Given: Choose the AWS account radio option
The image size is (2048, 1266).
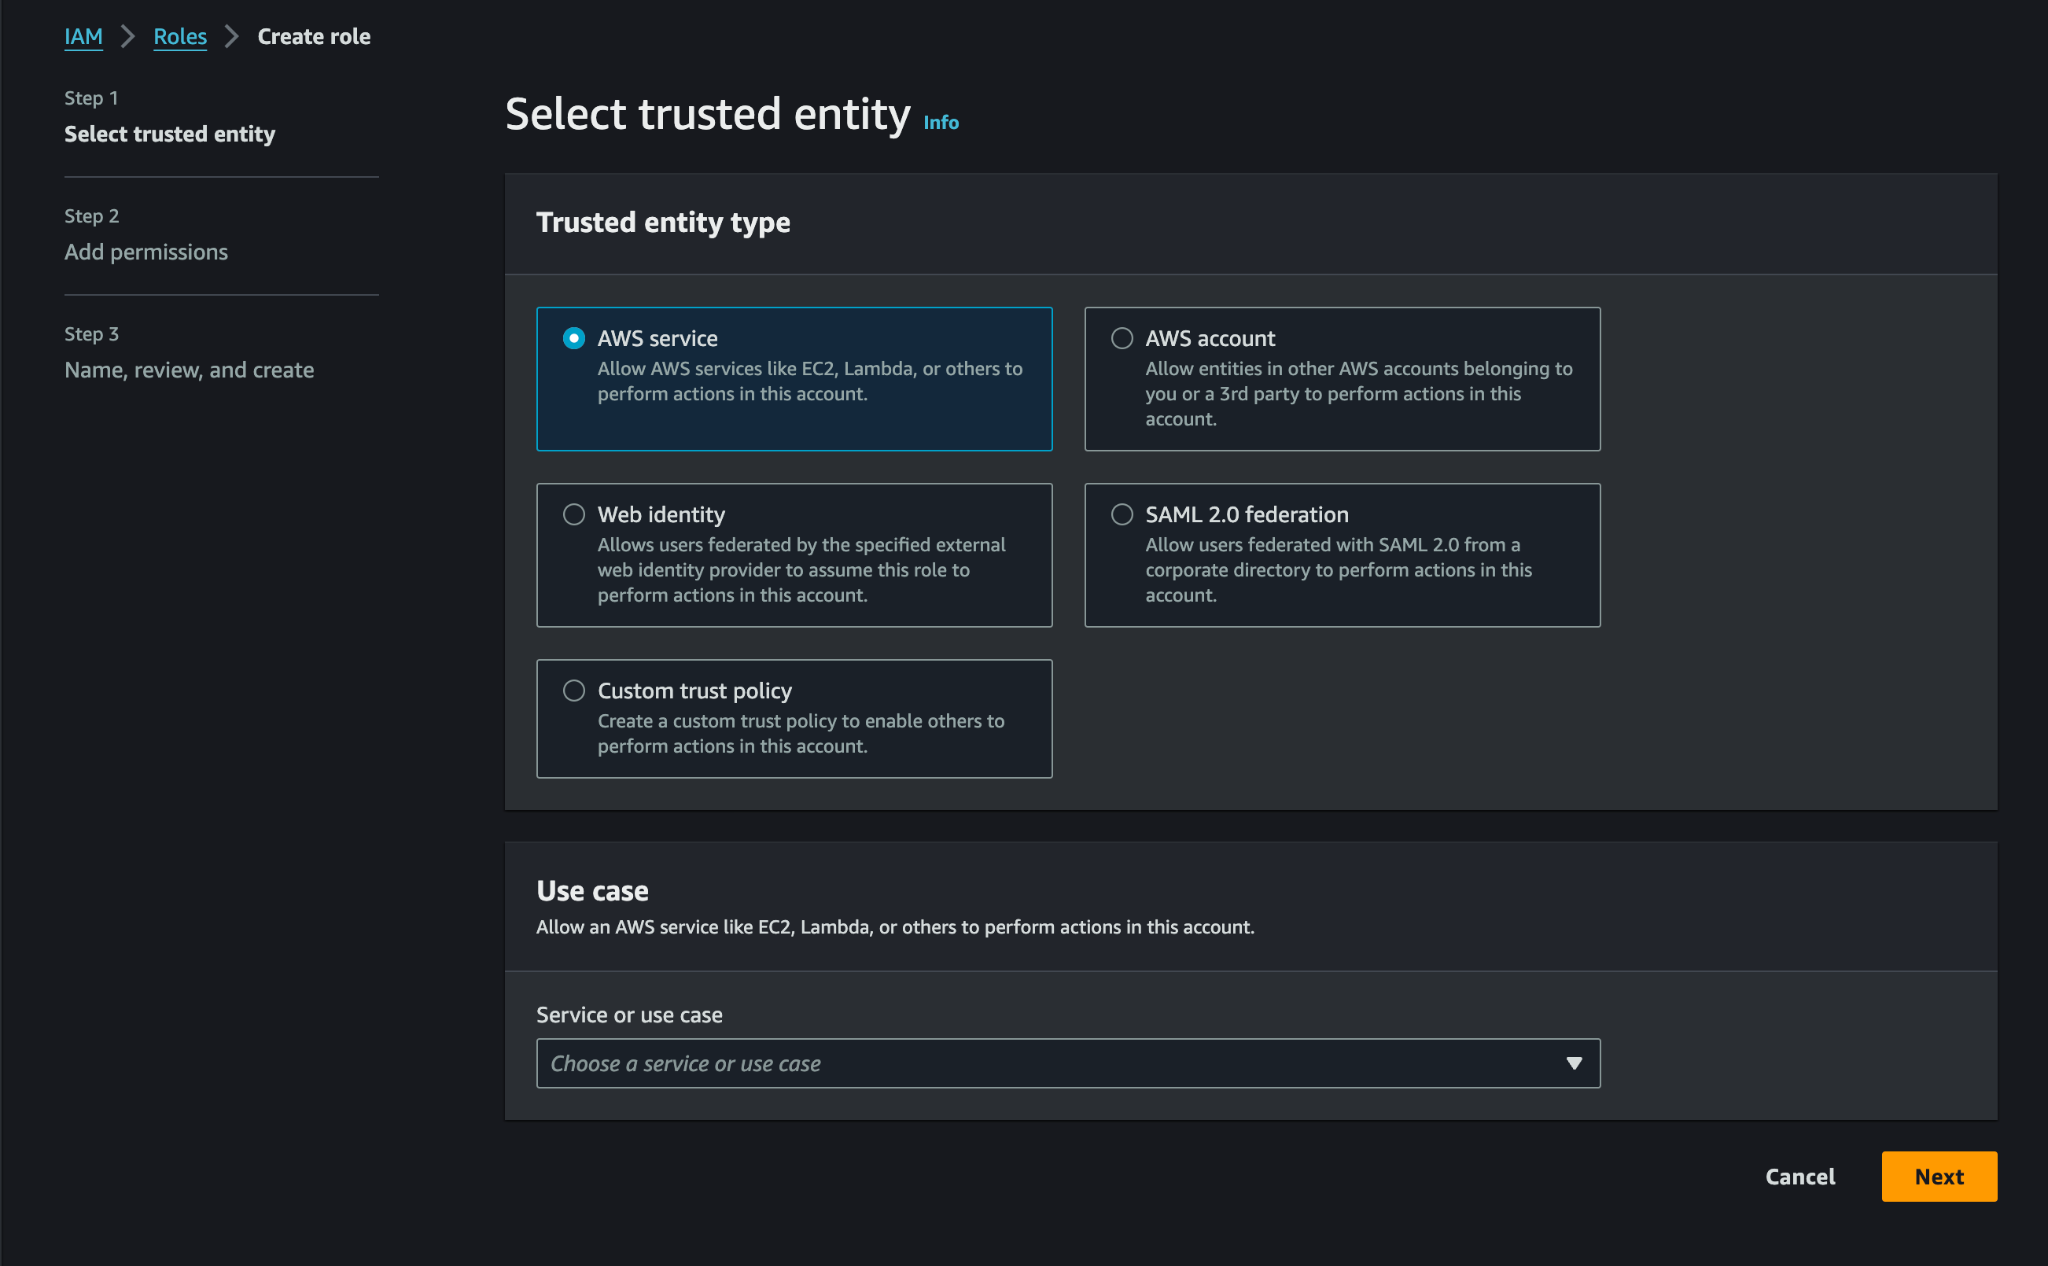Looking at the screenshot, I should click(1122, 338).
